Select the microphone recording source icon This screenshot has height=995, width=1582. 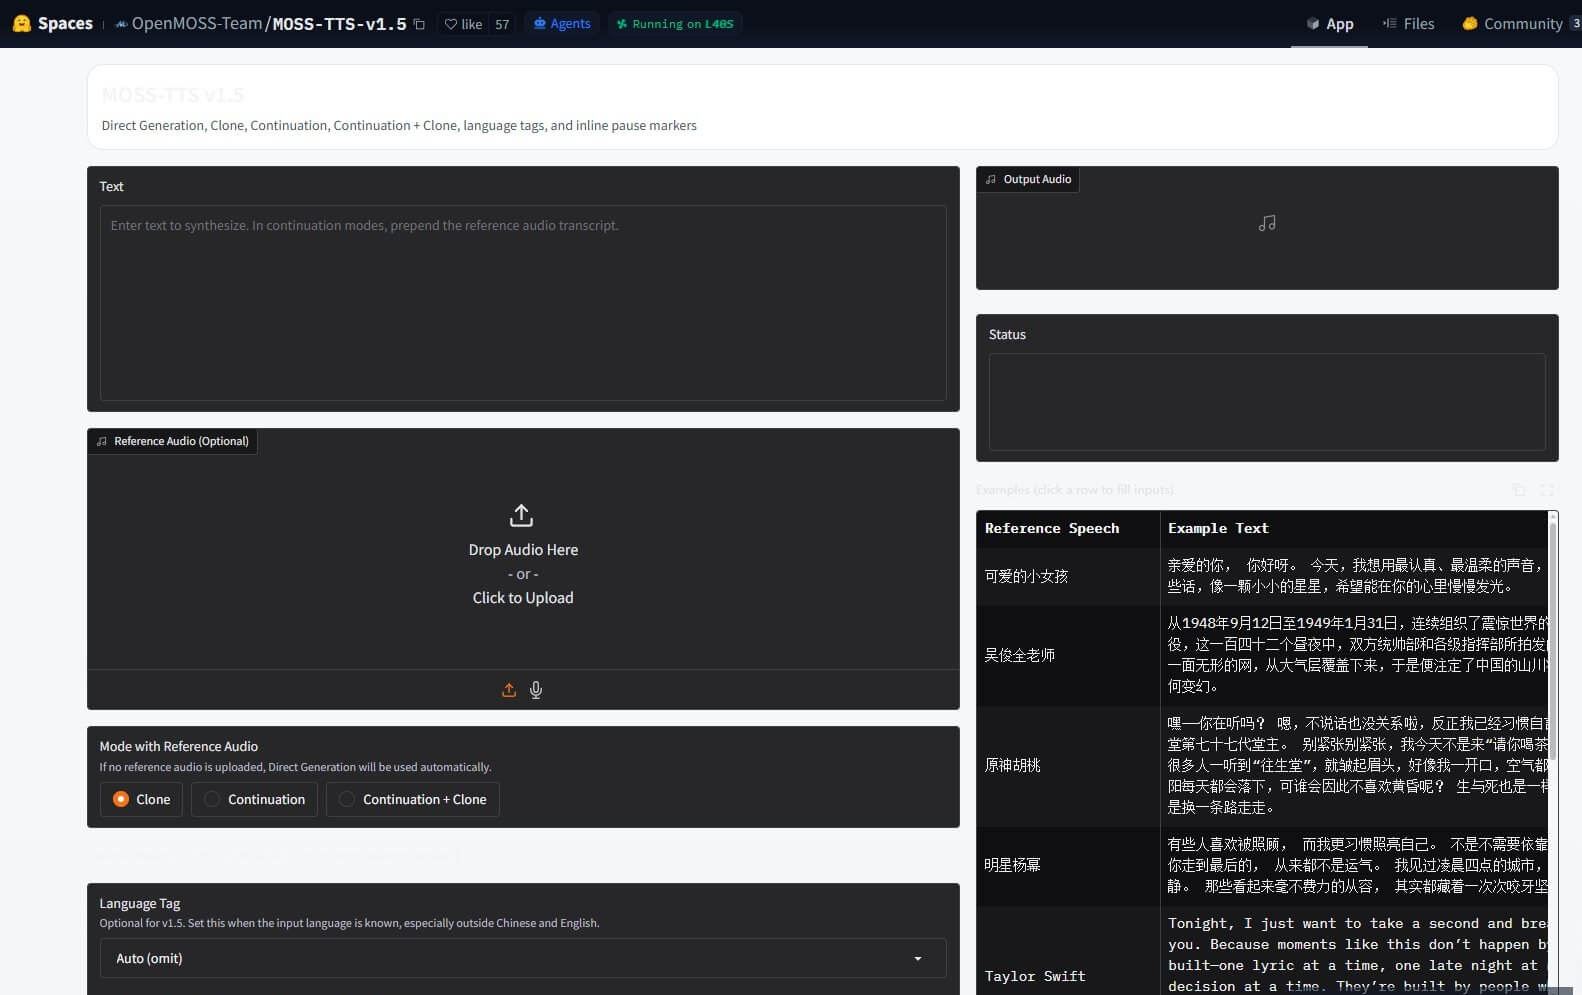click(536, 690)
